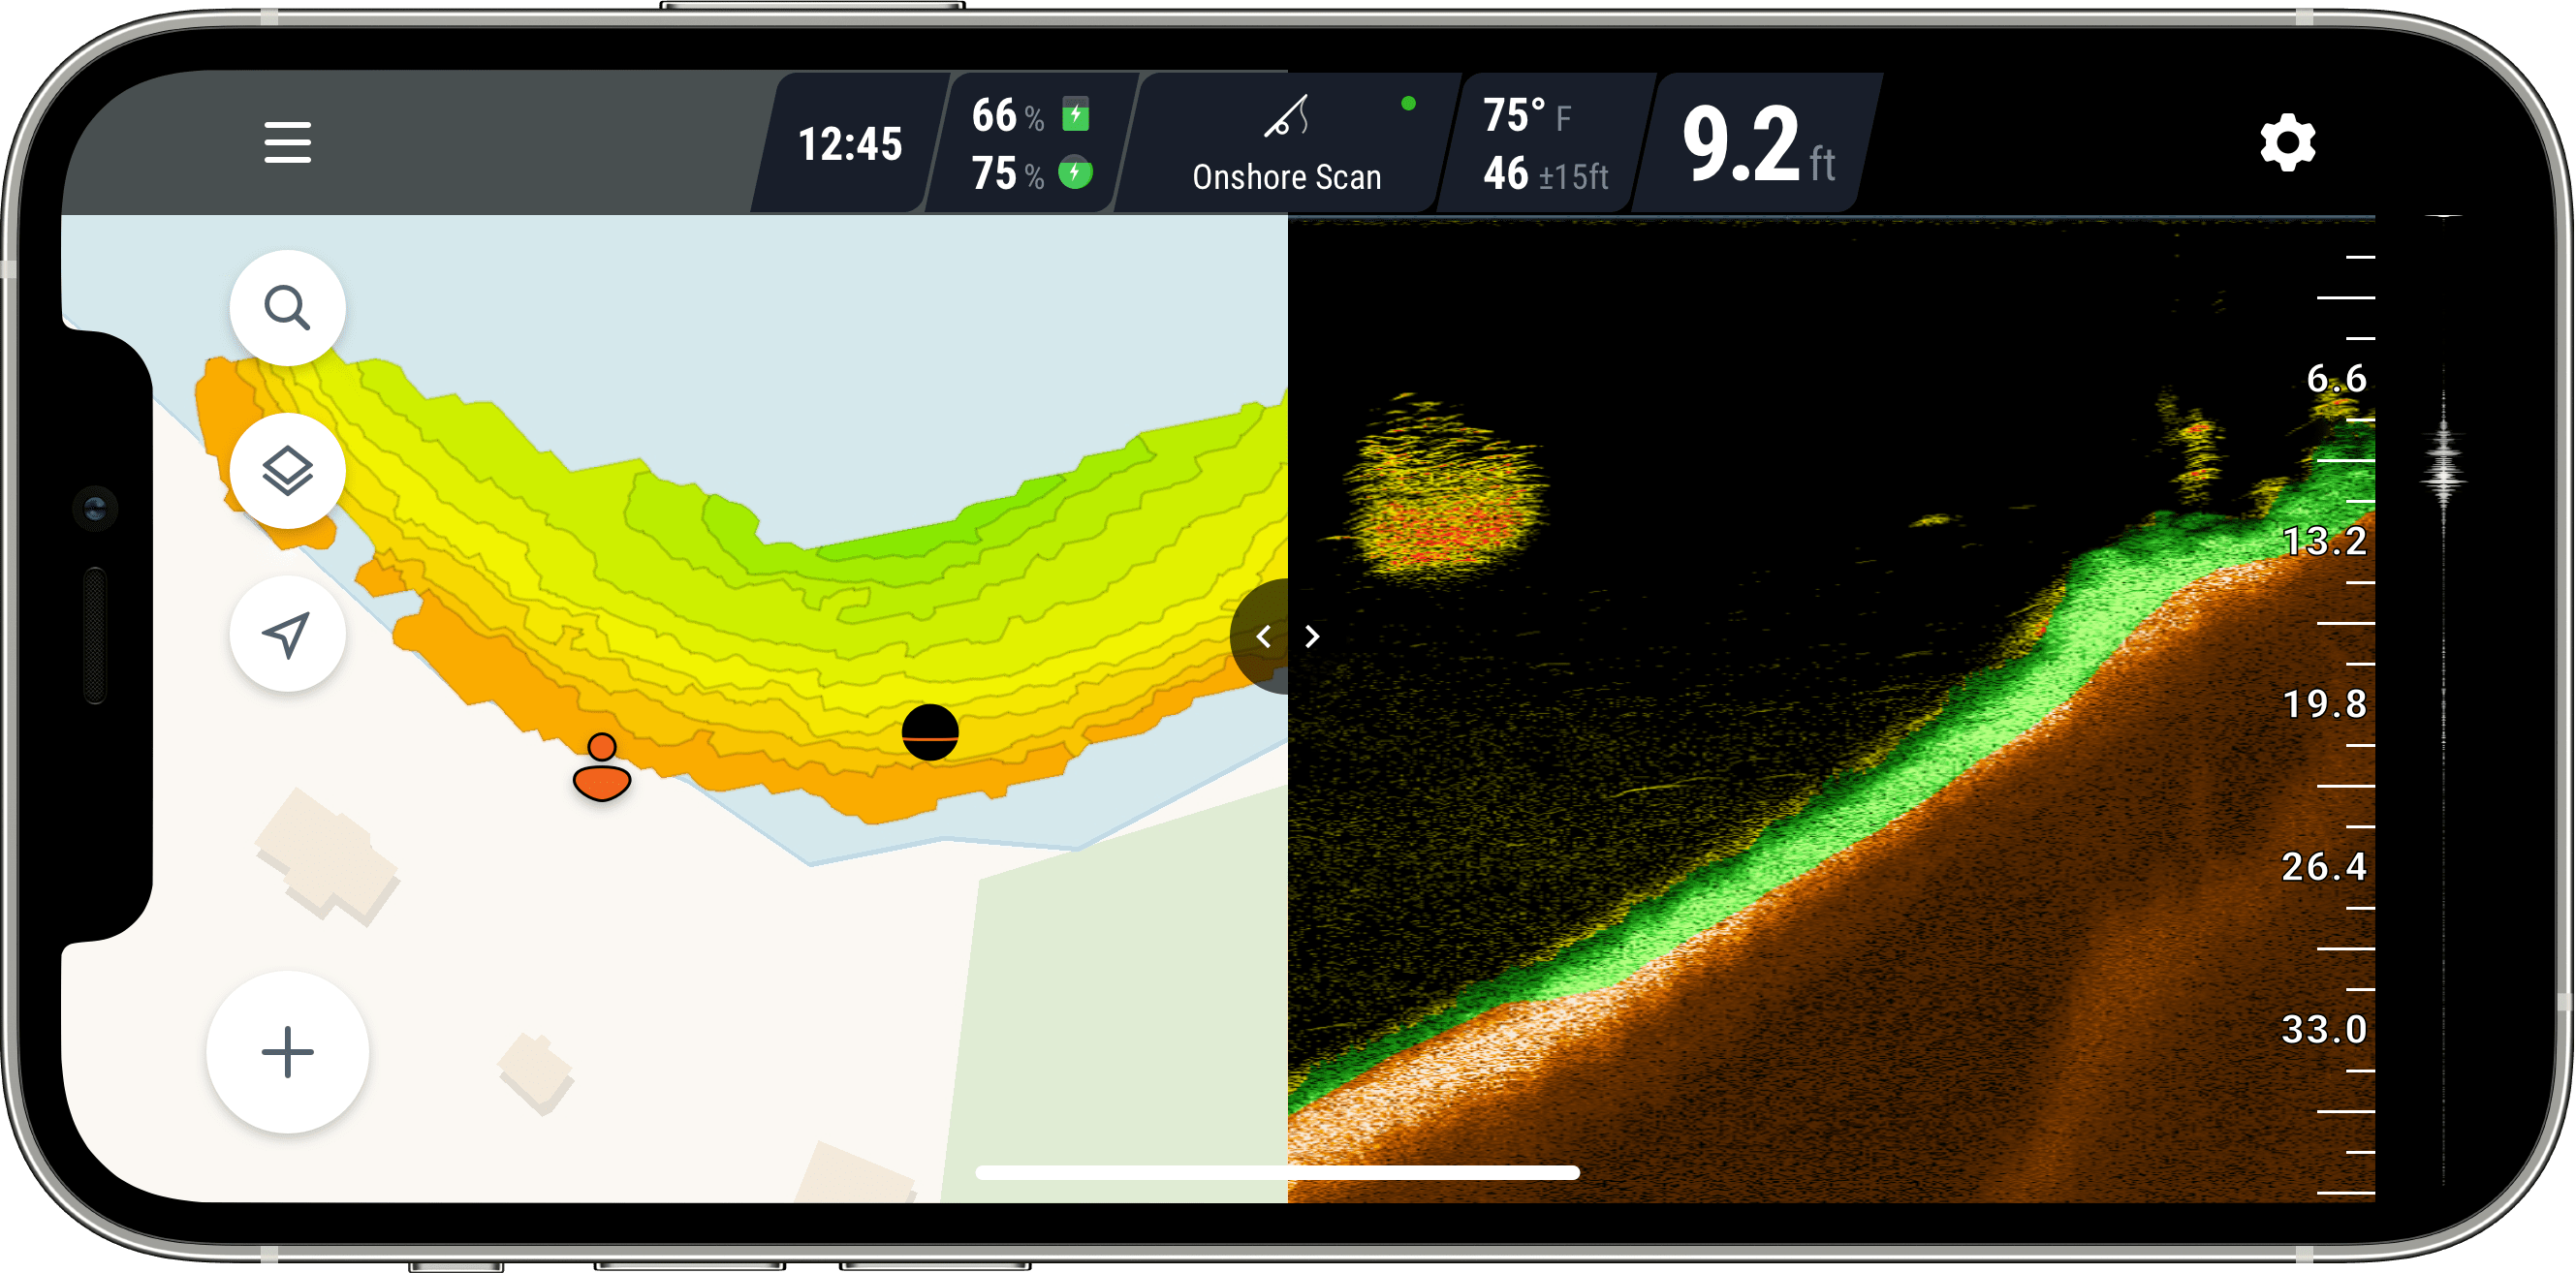Tap the sonar amplitude waveform strip

click(2443, 700)
